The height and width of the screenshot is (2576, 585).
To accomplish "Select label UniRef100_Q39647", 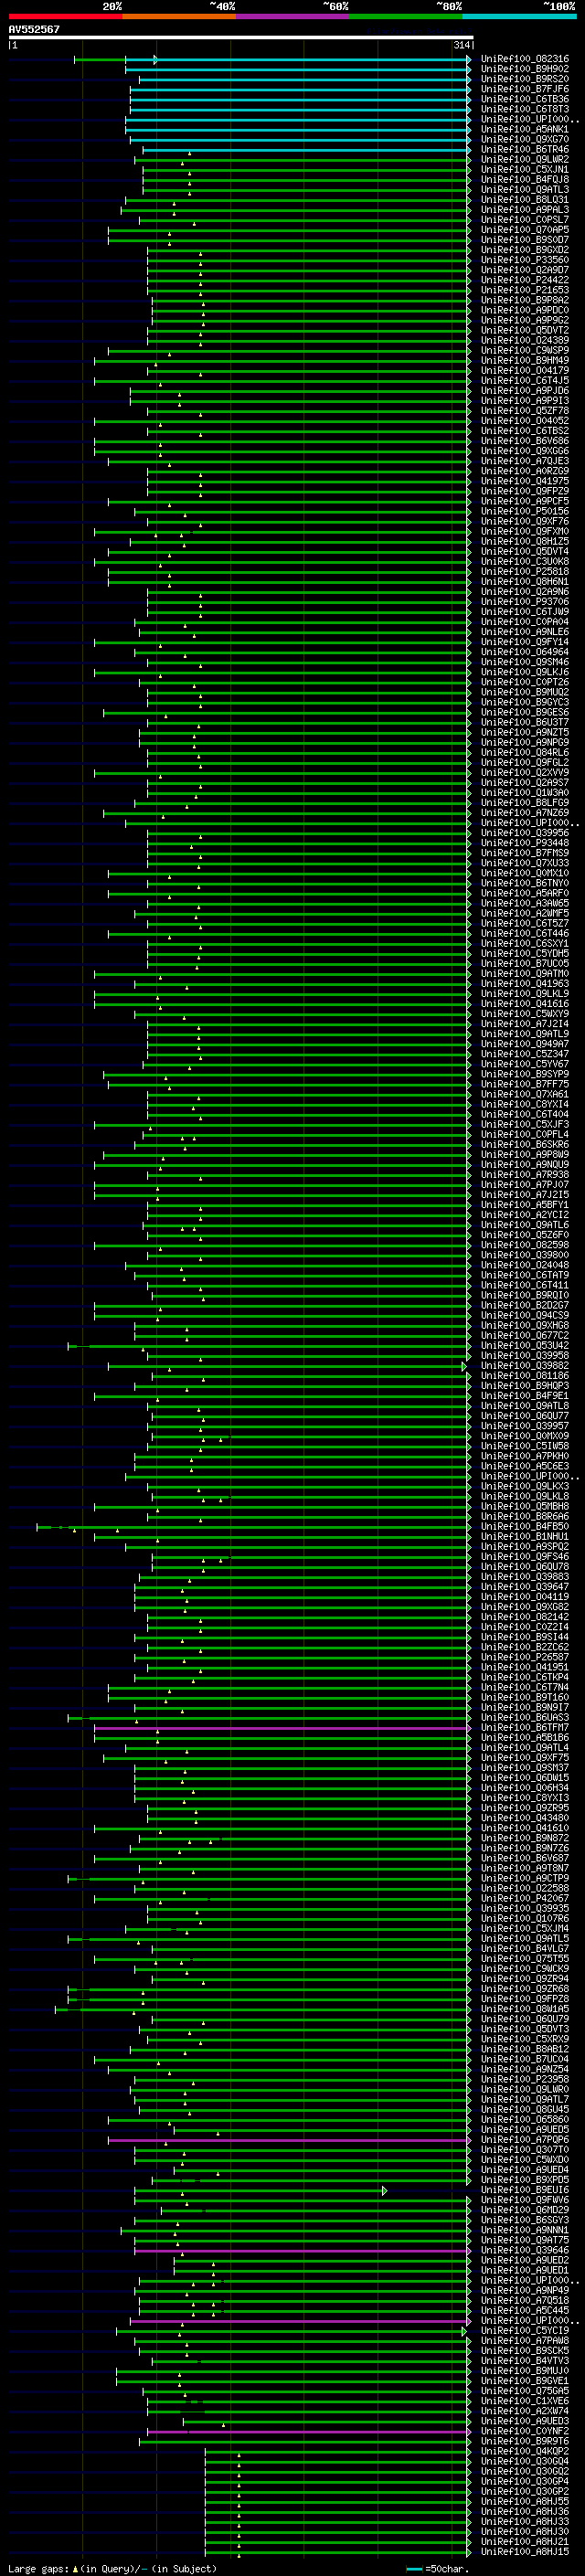I will click(525, 1586).
